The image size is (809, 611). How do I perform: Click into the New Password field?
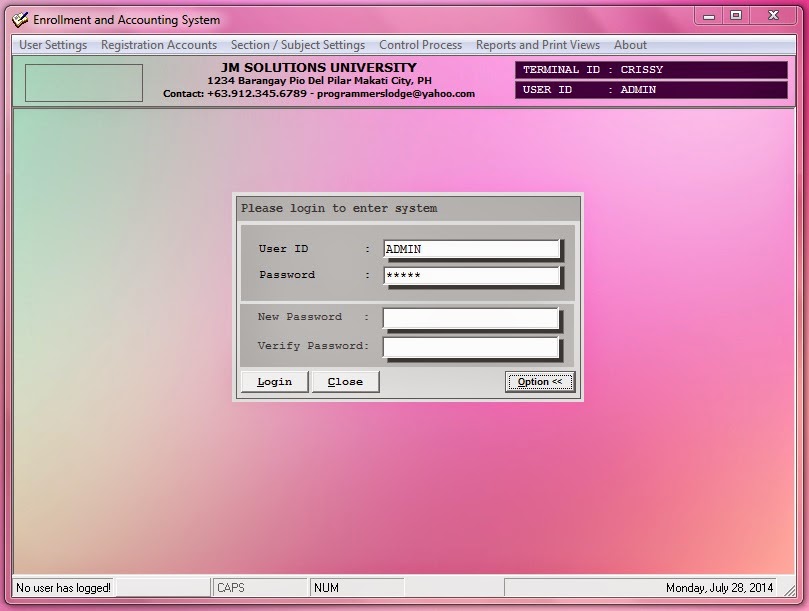[x=471, y=318]
